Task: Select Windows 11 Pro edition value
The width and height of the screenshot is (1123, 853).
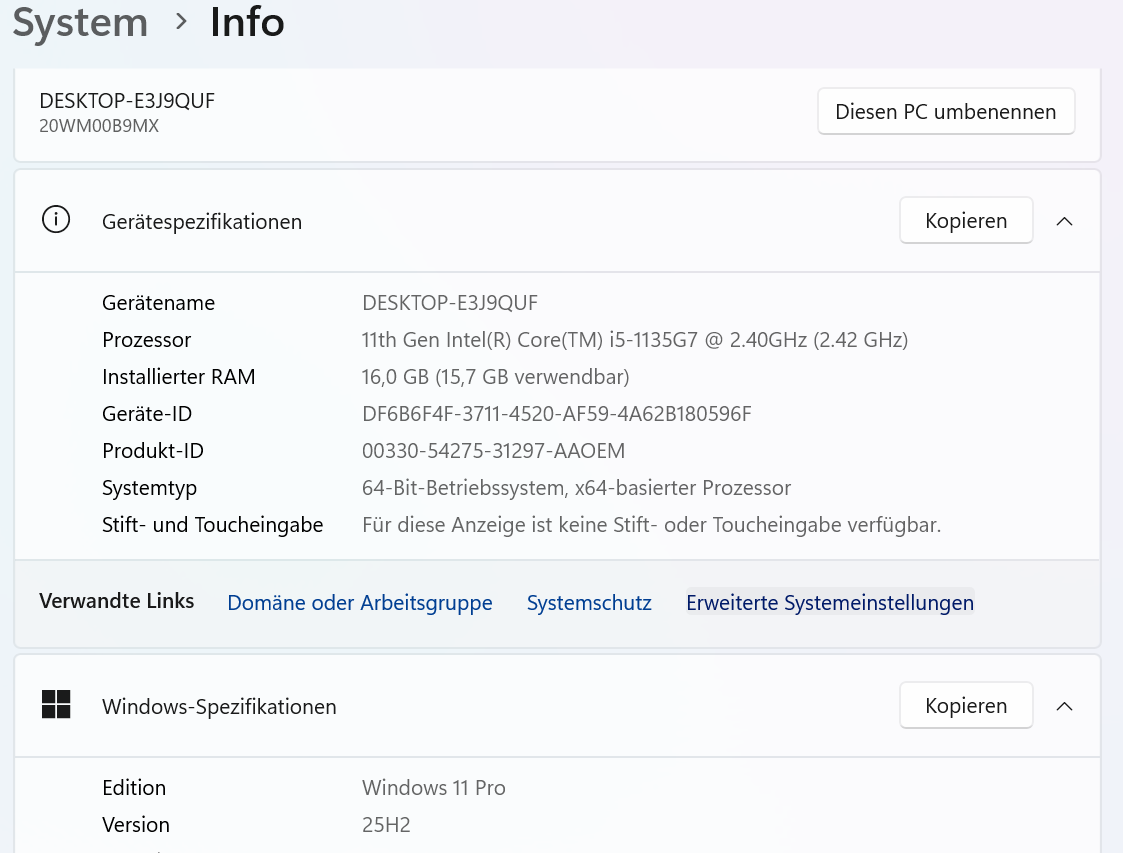Action: pos(434,788)
